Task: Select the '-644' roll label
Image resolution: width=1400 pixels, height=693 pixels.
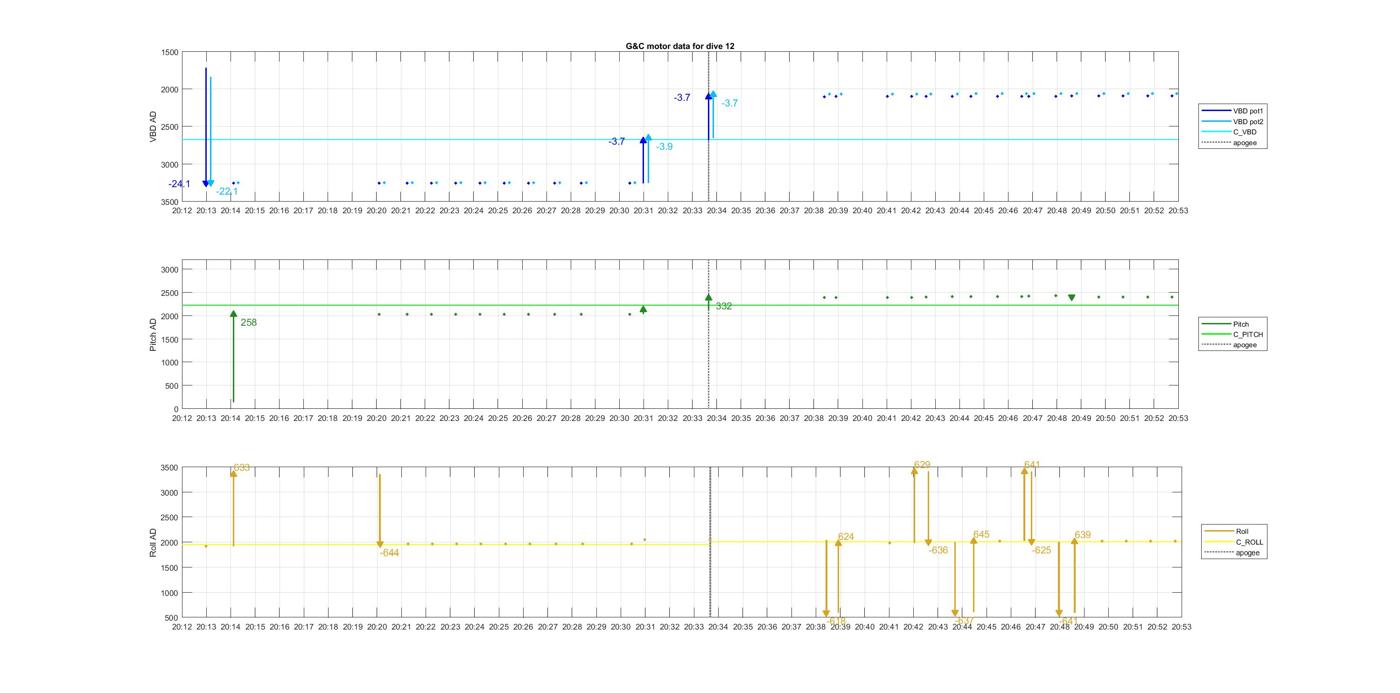Action: [x=389, y=553]
